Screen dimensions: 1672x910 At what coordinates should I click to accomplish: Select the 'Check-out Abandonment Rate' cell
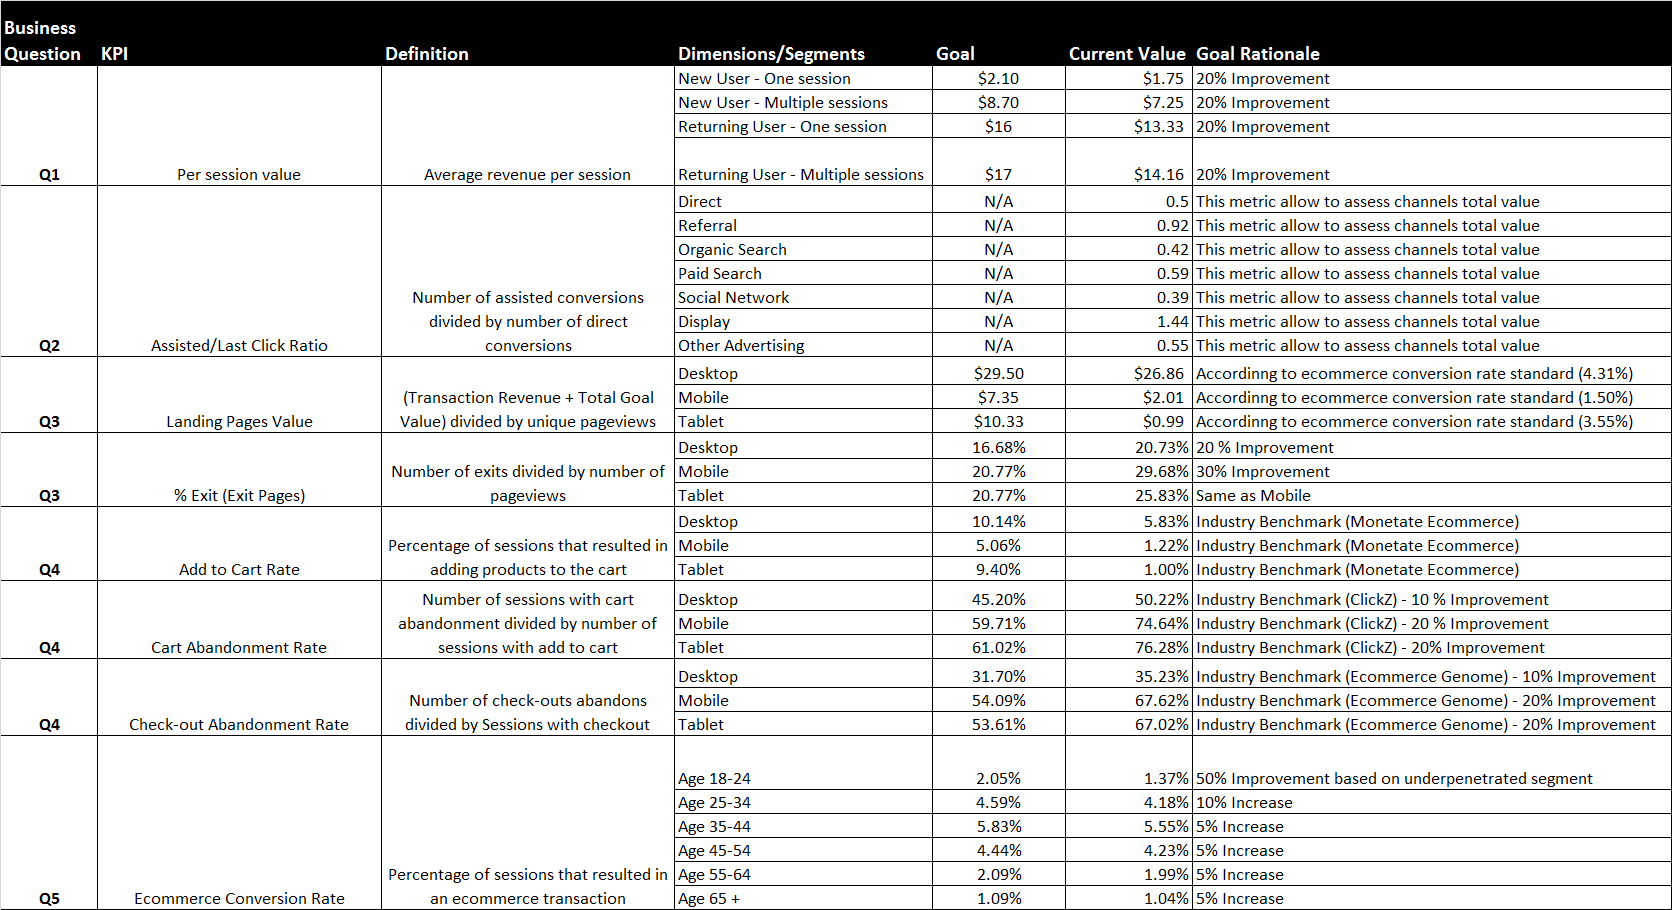(239, 724)
